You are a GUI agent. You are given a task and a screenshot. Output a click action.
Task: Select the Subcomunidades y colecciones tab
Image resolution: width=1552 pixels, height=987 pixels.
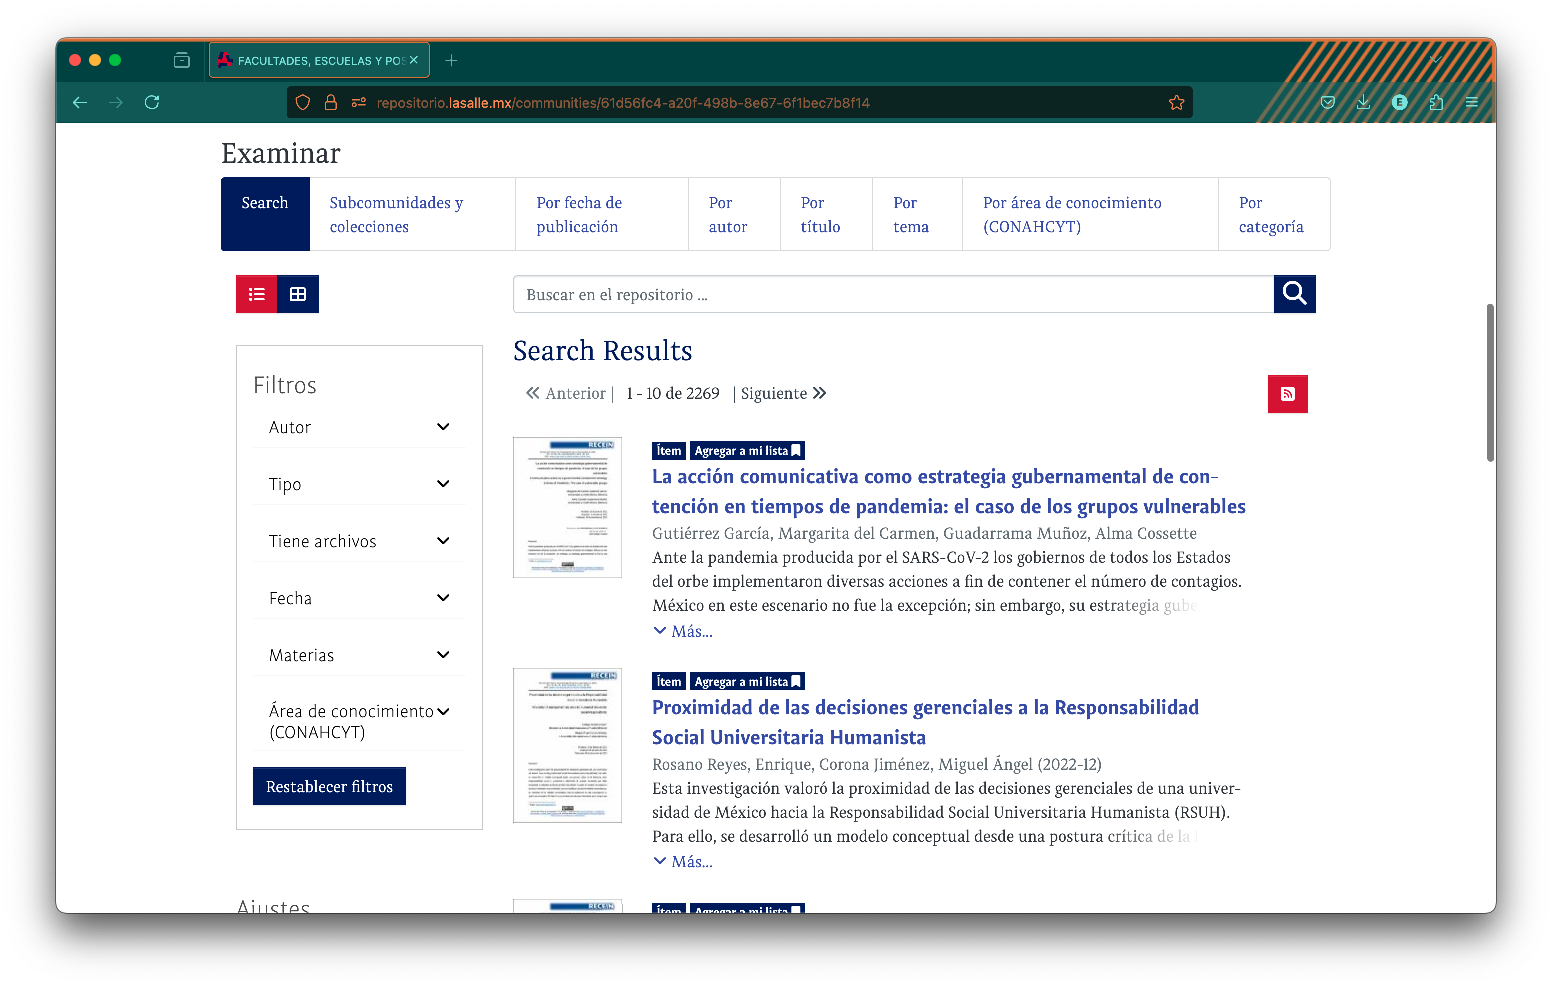pyautogui.click(x=397, y=215)
